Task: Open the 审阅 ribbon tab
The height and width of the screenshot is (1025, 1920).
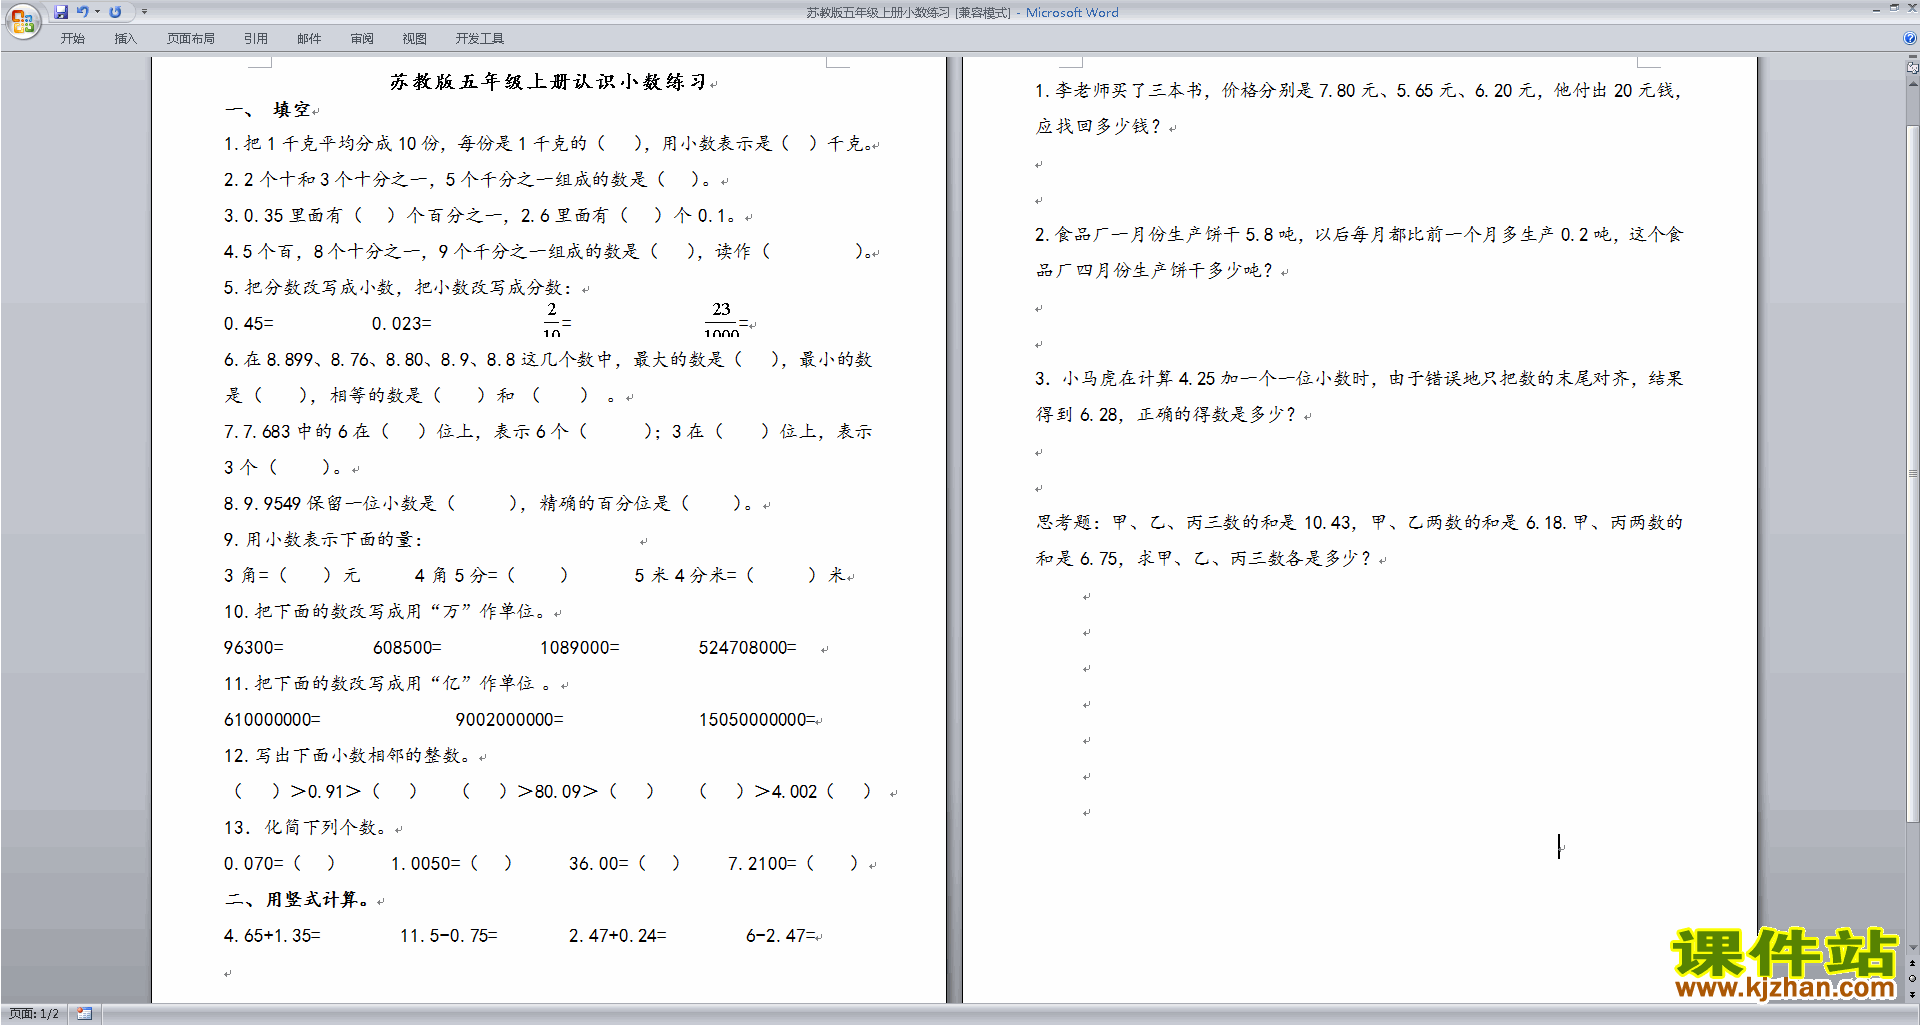Action: (362, 39)
